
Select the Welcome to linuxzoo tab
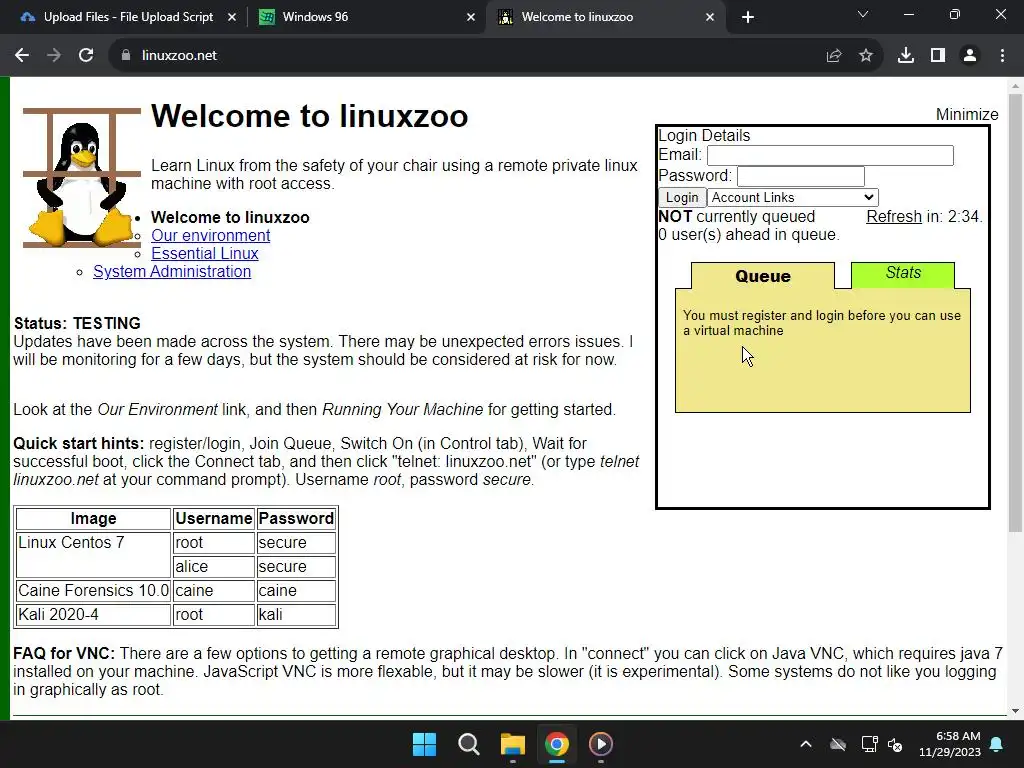(605, 17)
